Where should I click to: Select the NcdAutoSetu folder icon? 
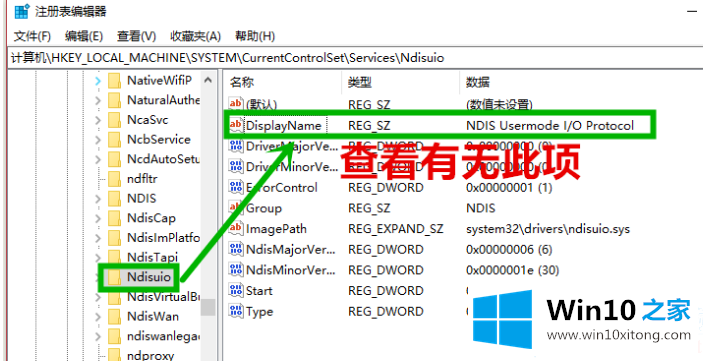click(115, 159)
